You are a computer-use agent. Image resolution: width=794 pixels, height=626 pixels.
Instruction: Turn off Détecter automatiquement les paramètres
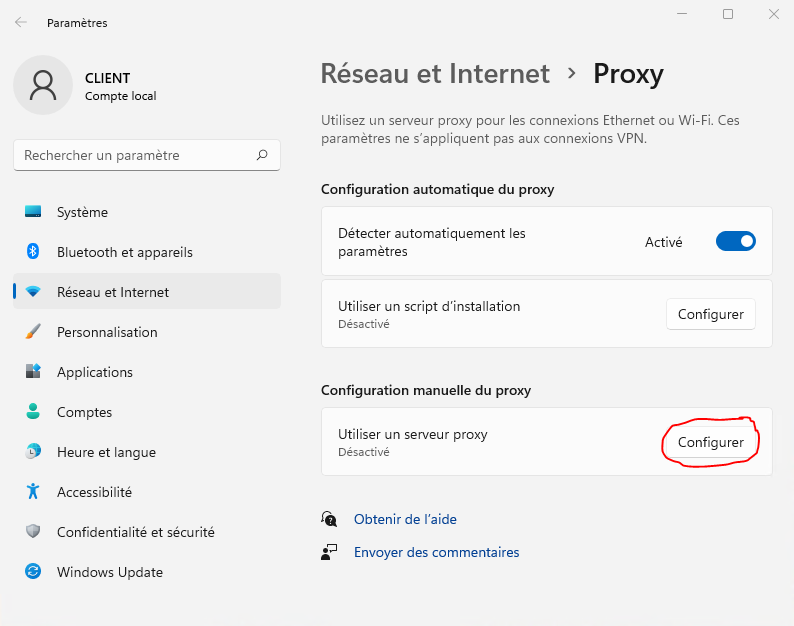click(735, 242)
